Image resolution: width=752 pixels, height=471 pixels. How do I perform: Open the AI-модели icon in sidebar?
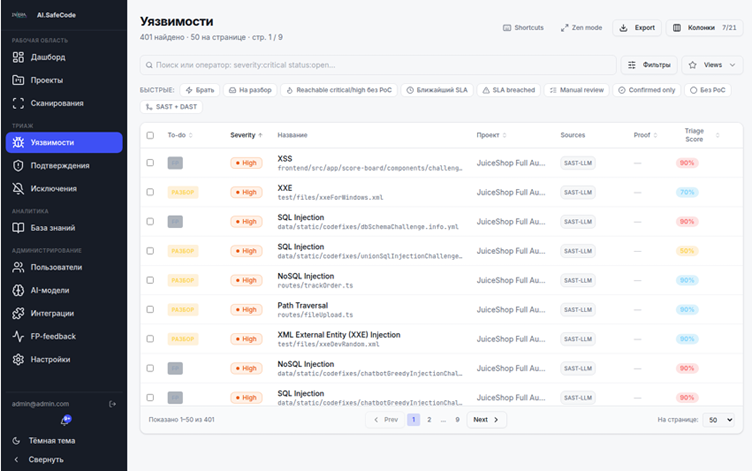pyautogui.click(x=18, y=290)
